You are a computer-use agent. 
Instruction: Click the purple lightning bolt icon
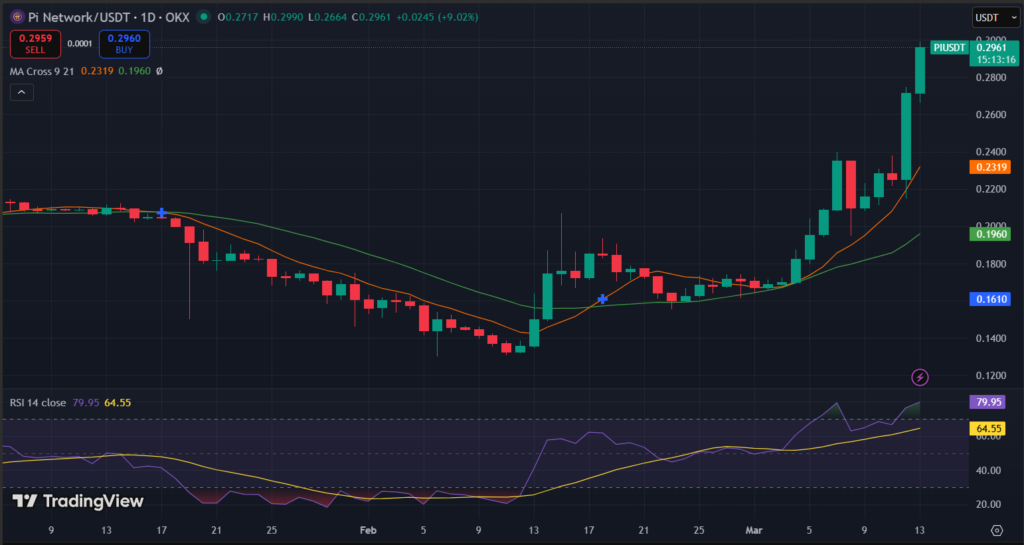(x=920, y=377)
